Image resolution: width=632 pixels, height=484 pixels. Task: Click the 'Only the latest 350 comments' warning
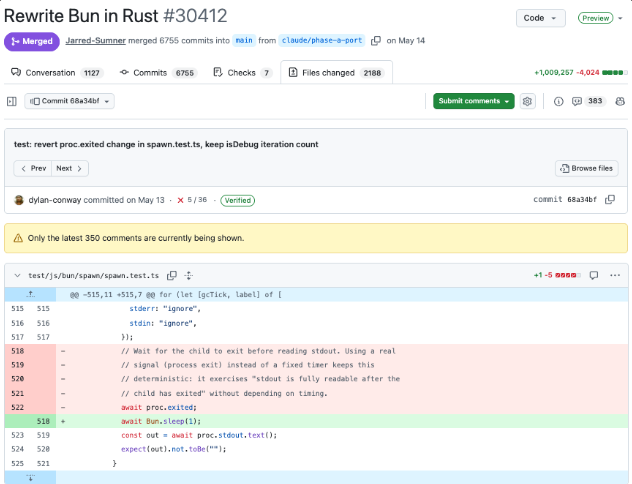(316, 238)
